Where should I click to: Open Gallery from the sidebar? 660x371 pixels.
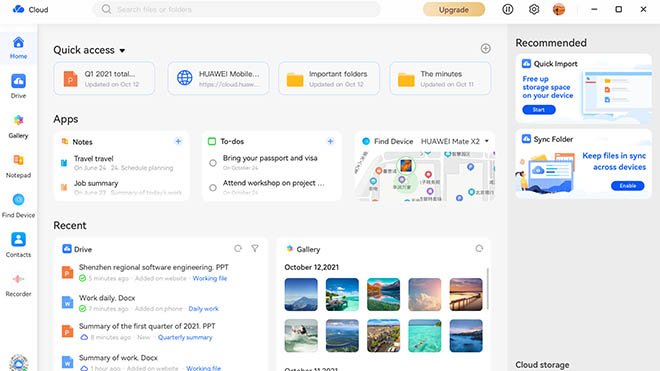point(19,126)
